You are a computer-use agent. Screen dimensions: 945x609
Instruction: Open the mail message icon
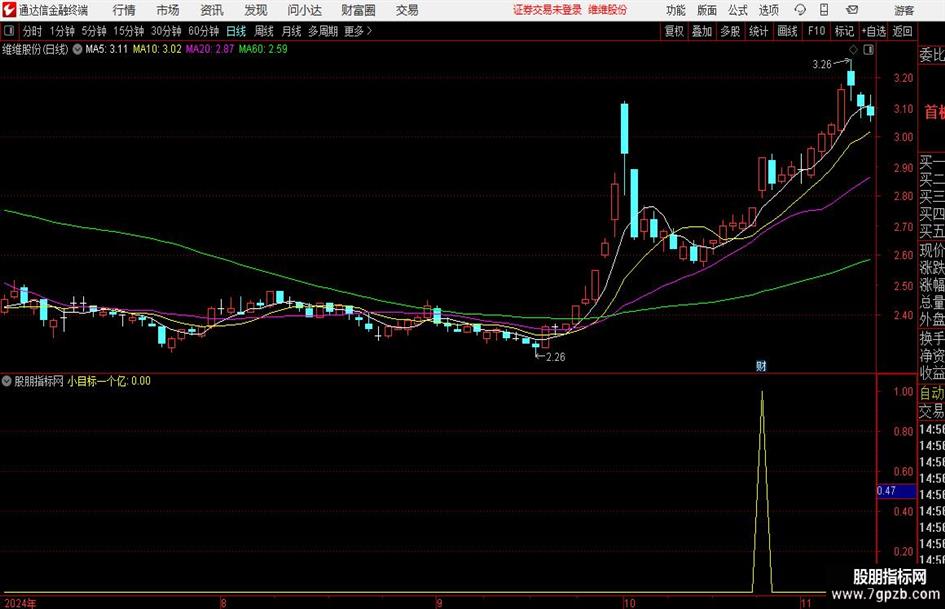pyautogui.click(x=852, y=10)
